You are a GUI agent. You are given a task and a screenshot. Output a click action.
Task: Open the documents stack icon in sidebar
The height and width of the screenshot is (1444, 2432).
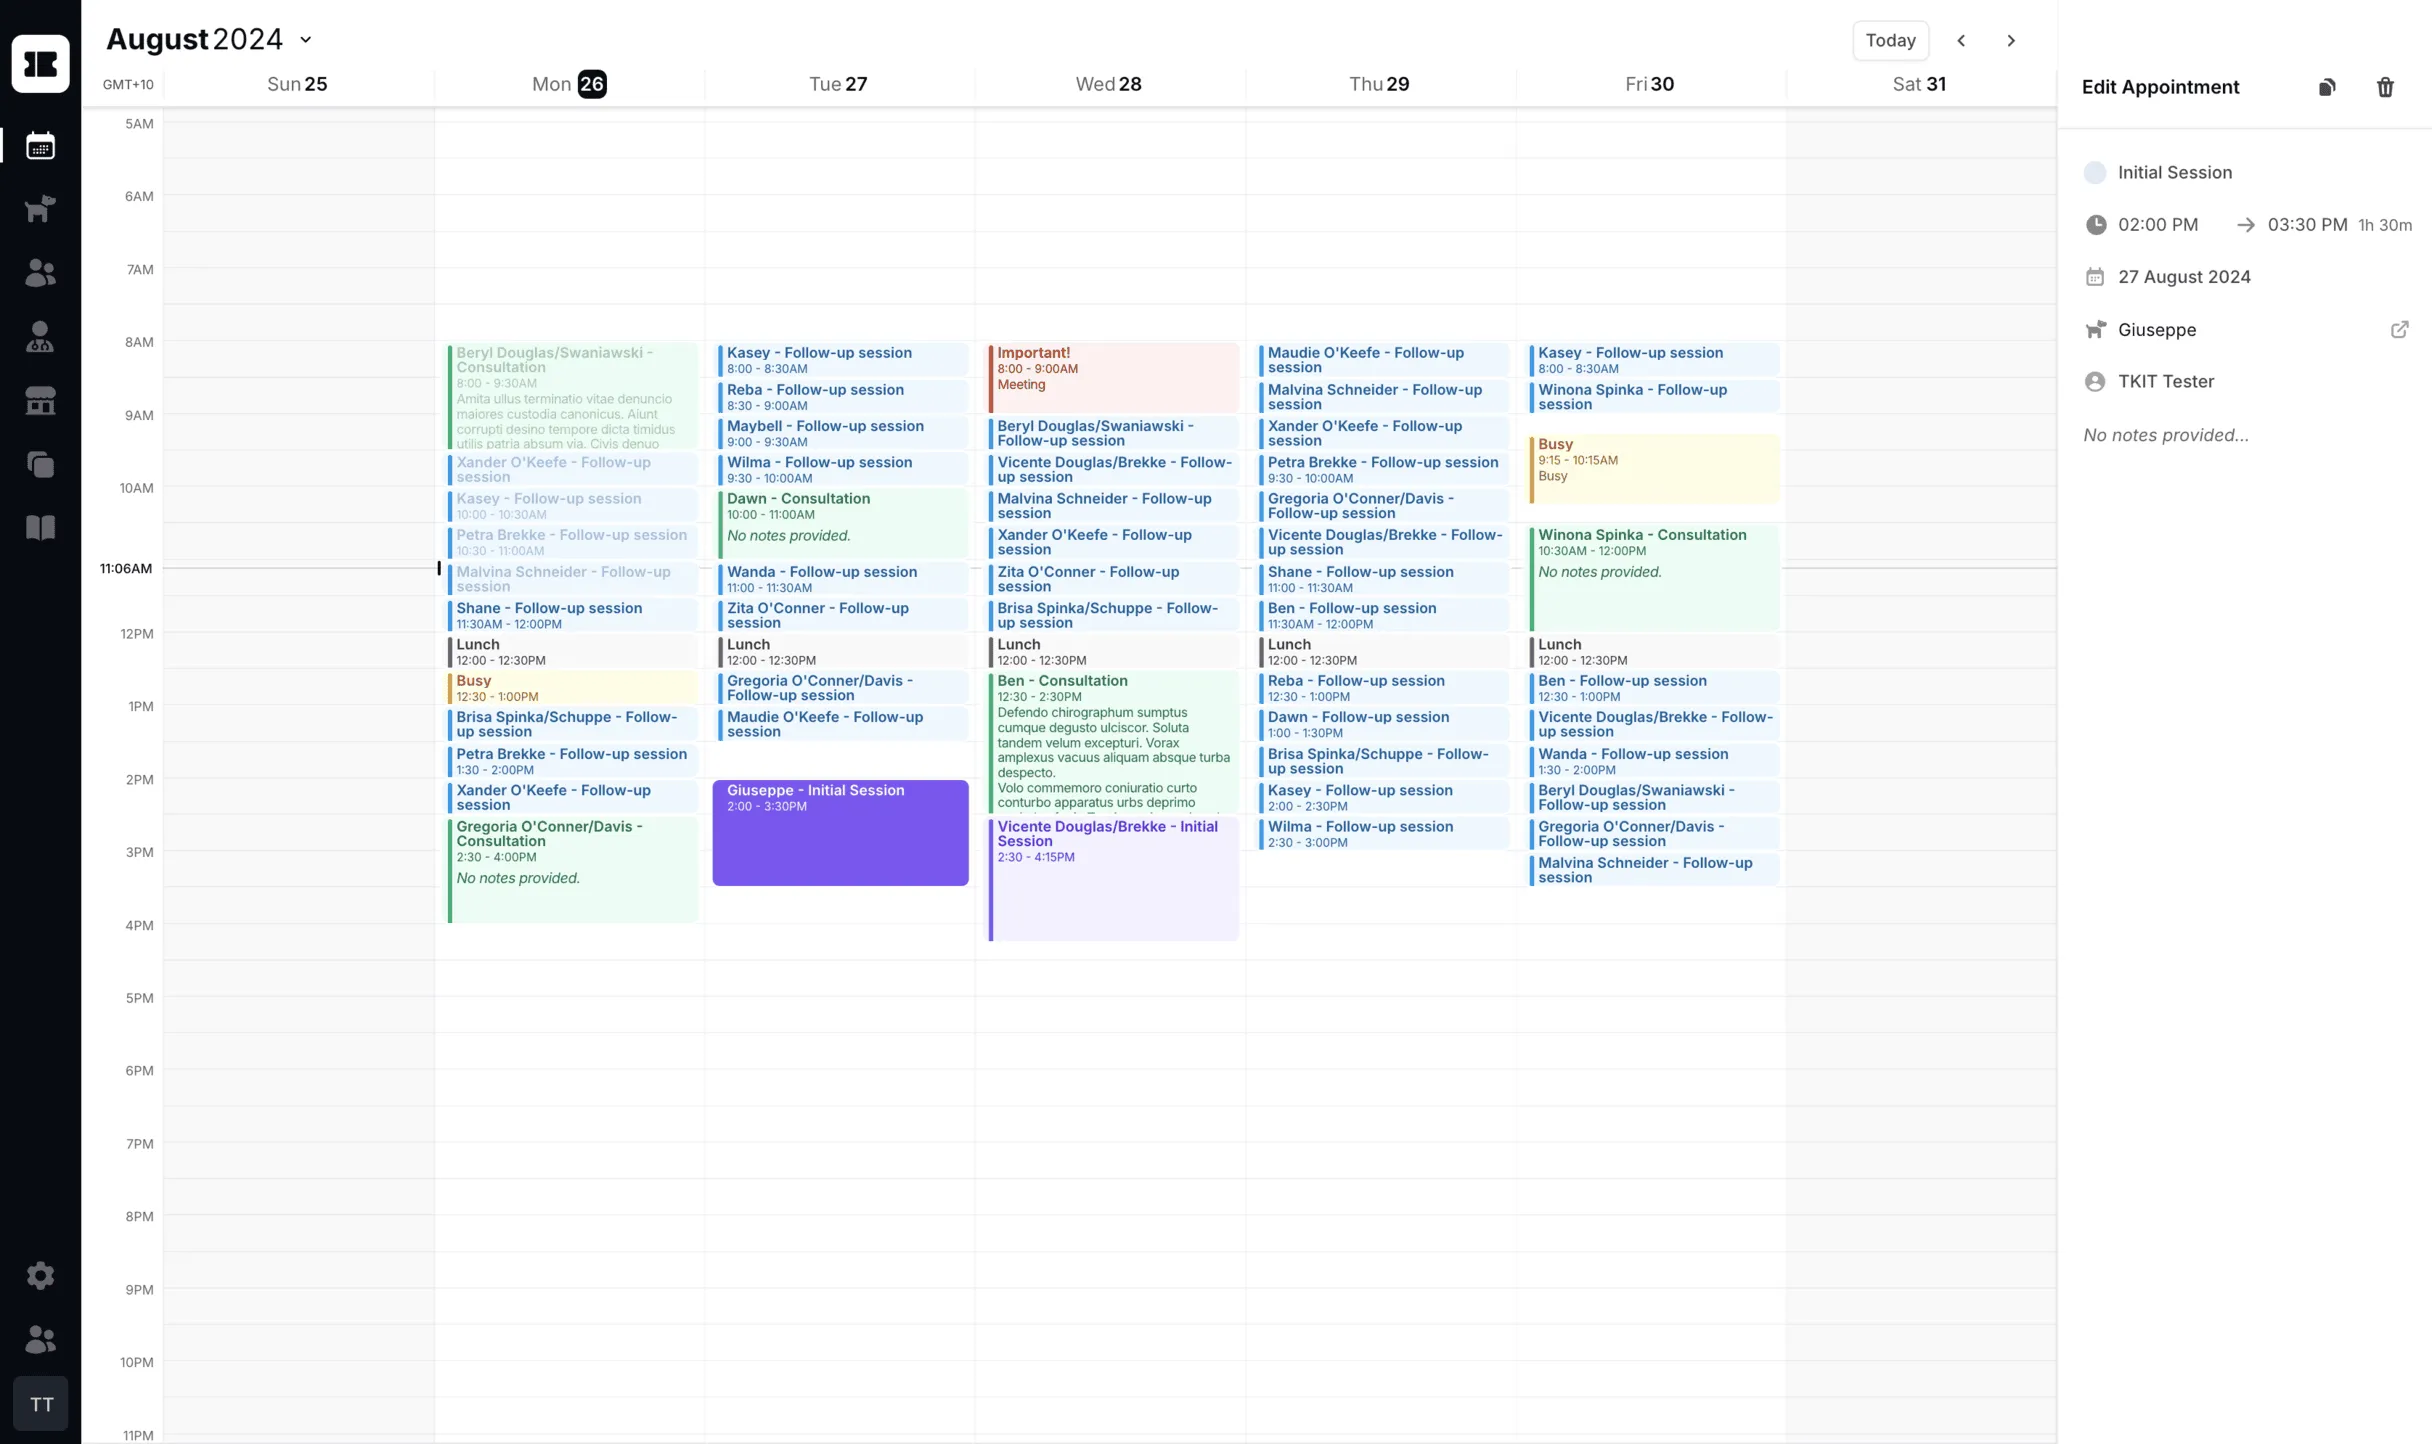[40, 464]
